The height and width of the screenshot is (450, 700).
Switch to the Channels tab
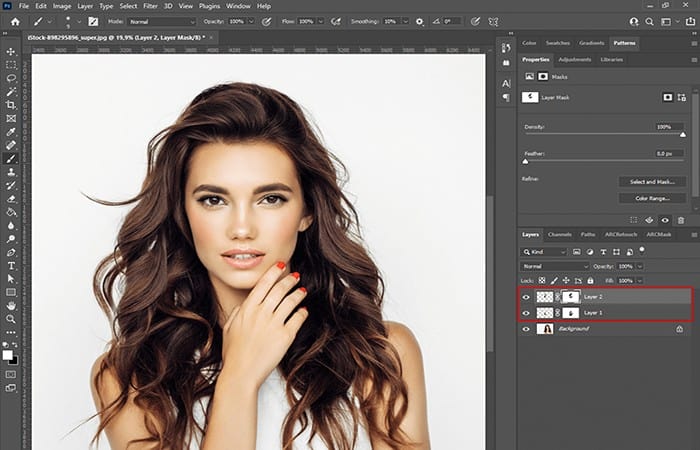click(559, 234)
